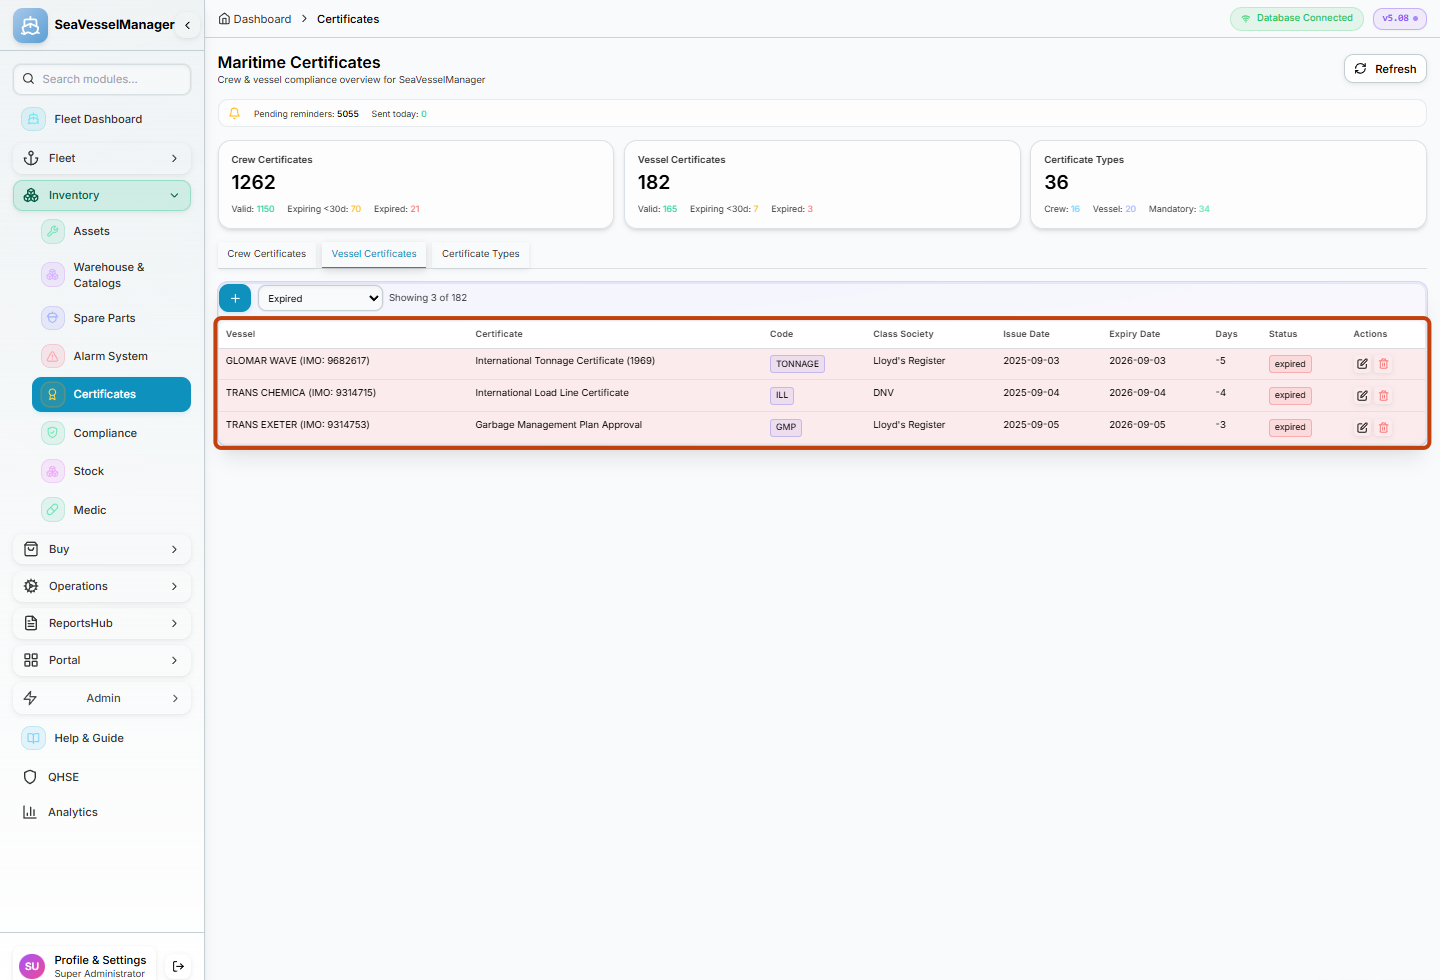Click Garbage Management Plan Approval text
The image size is (1440, 980).
click(x=559, y=425)
